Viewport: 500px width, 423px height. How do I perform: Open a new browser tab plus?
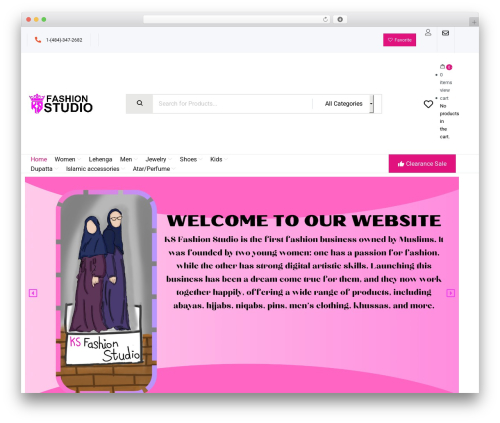pyautogui.click(x=474, y=22)
